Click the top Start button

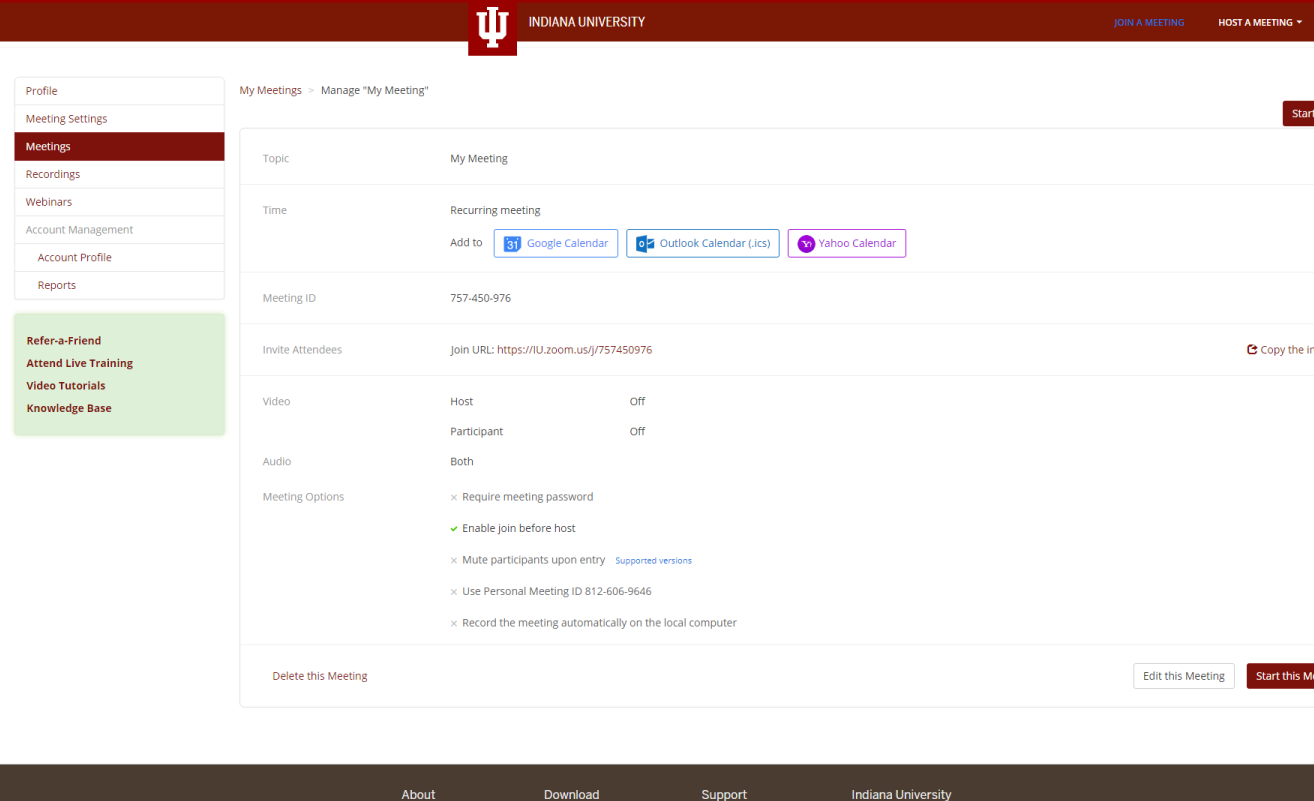pos(1298,113)
